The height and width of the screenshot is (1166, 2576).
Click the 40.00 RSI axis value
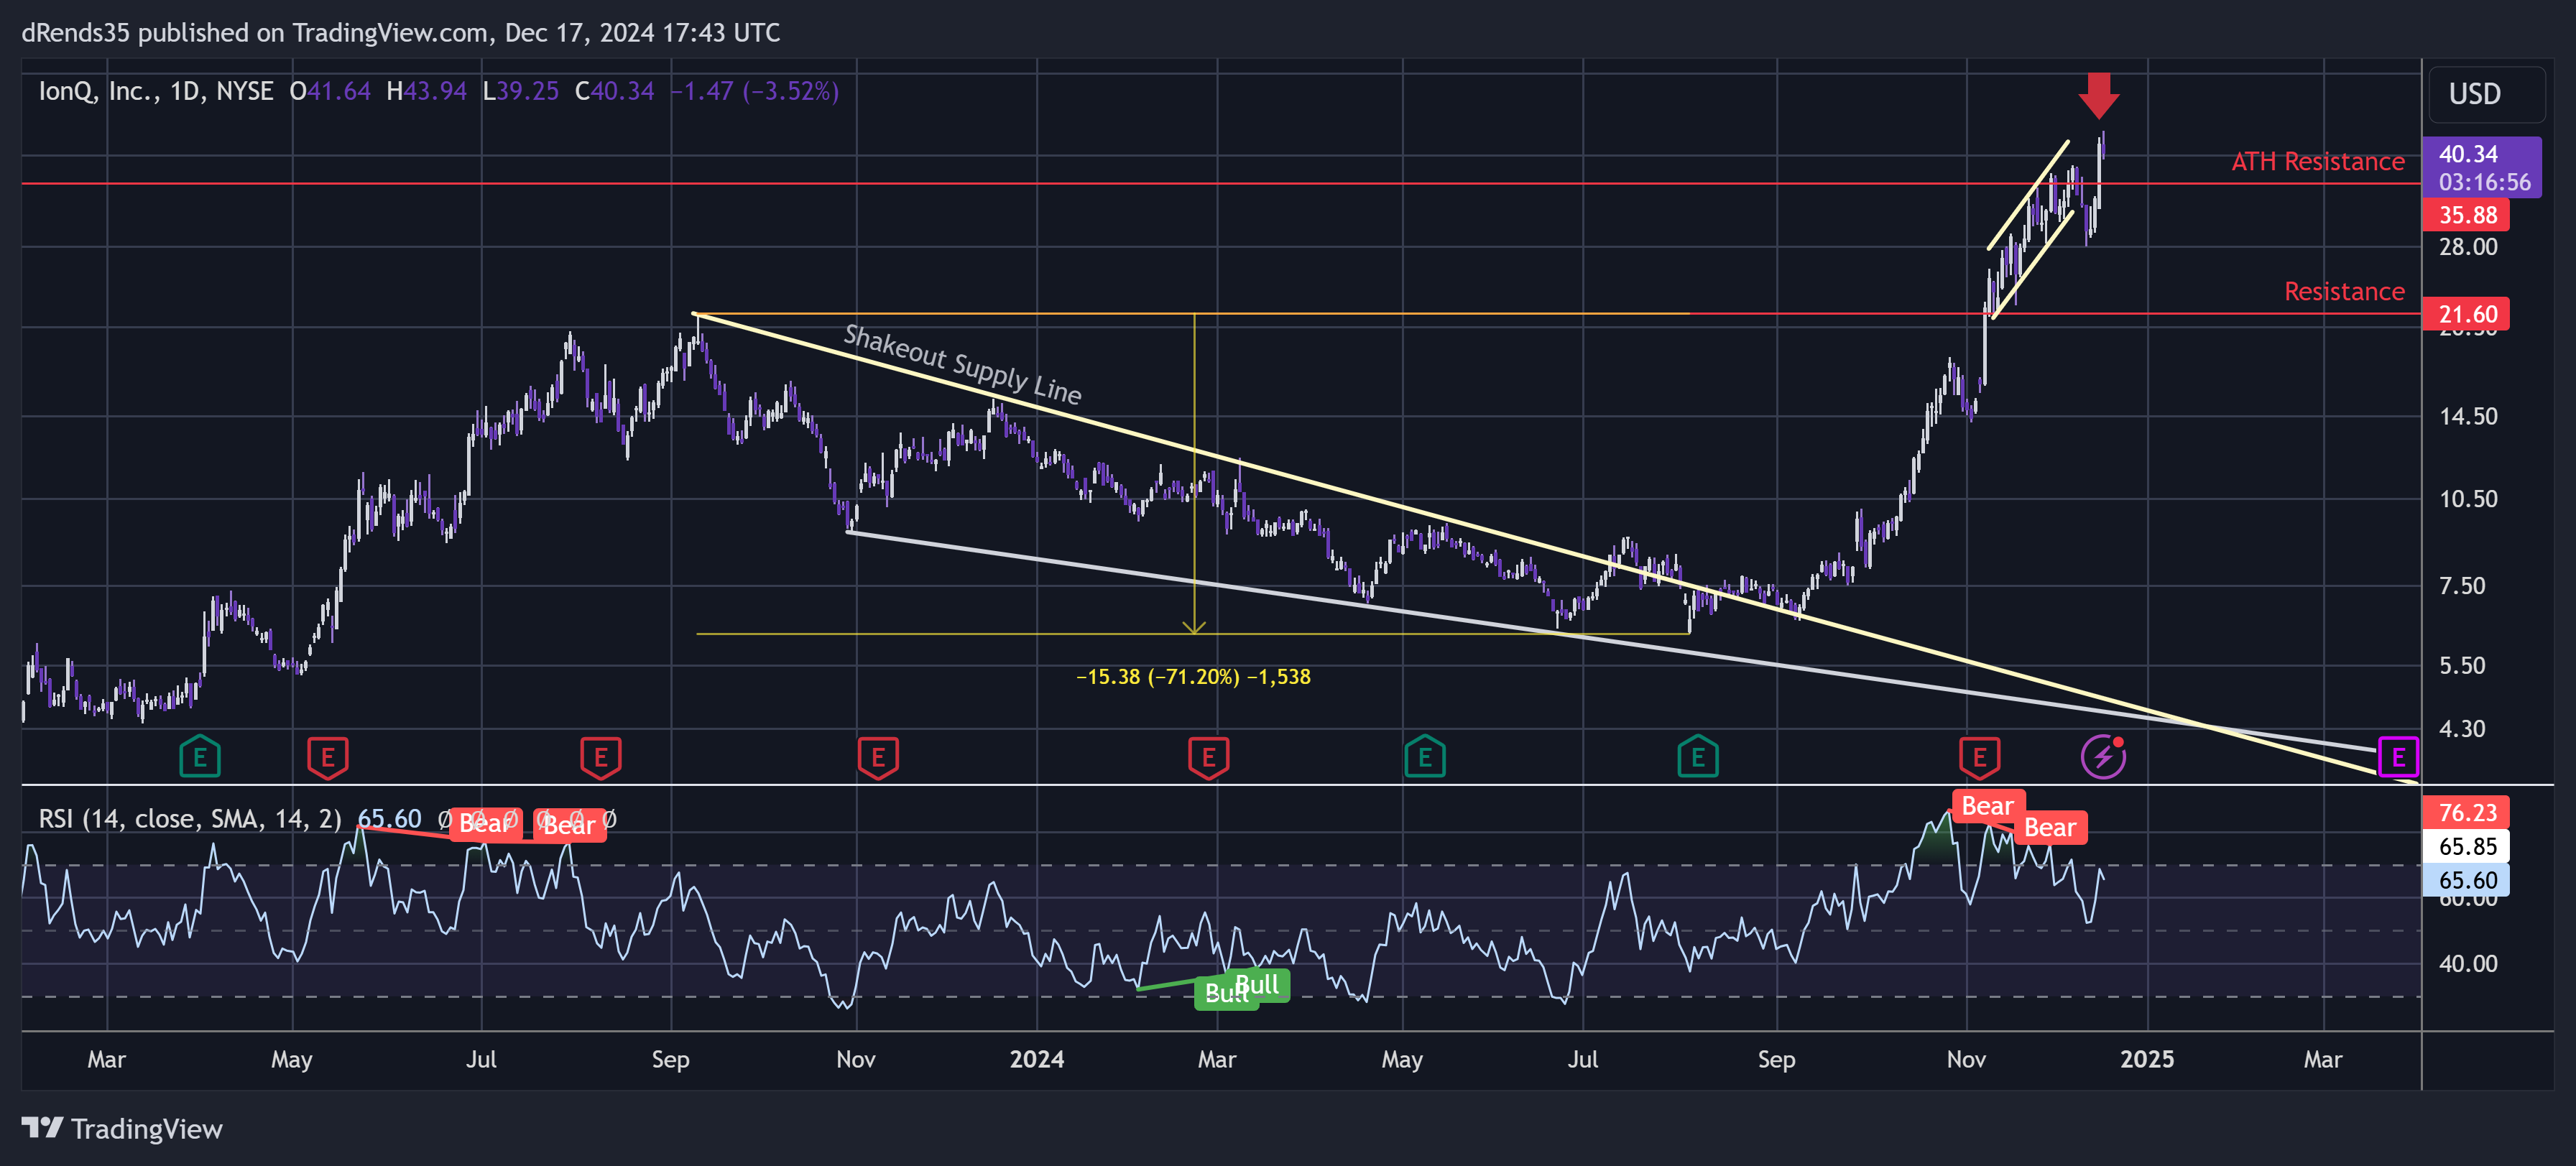coord(2468,964)
